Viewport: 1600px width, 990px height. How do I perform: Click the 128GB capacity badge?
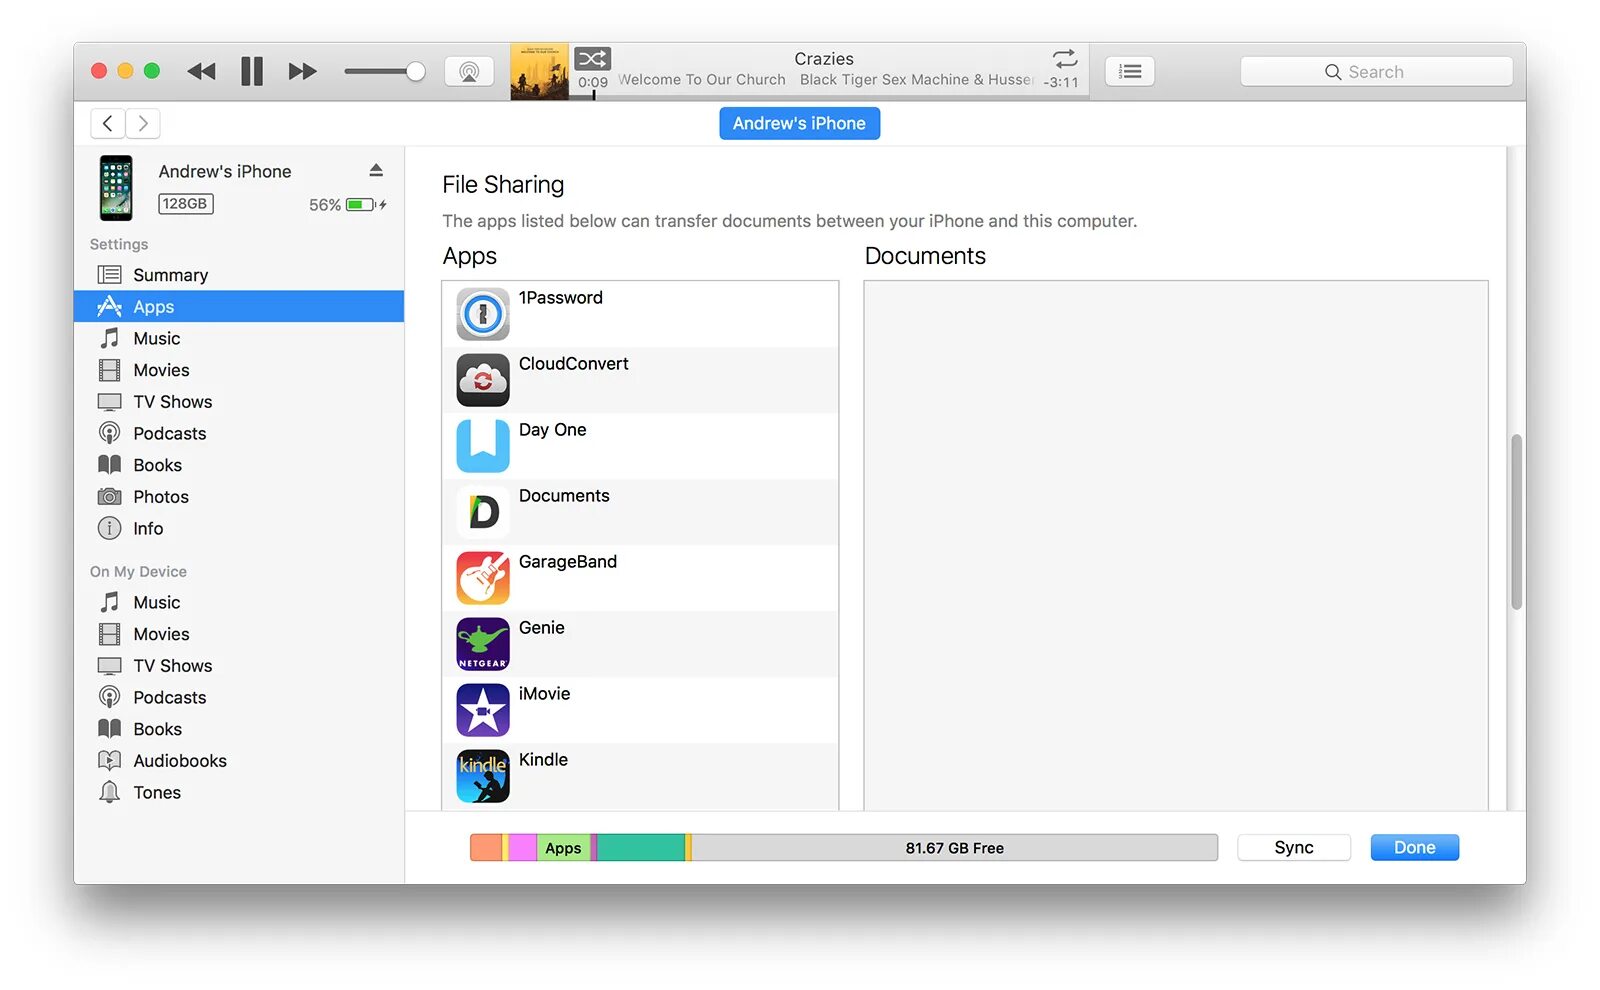185,204
